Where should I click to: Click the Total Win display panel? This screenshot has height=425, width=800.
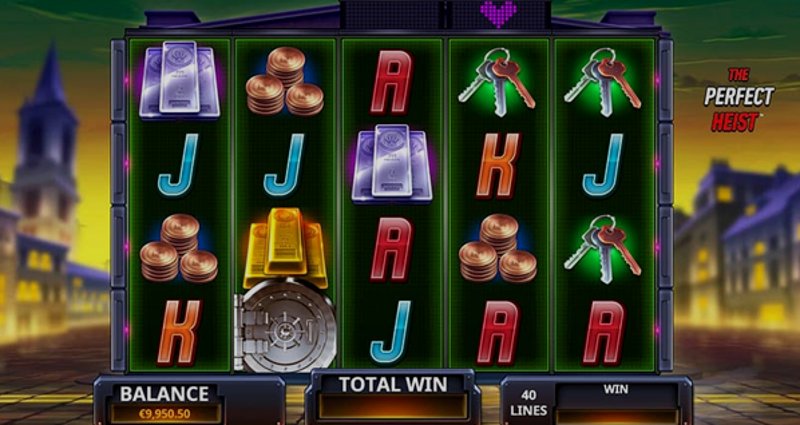(x=393, y=397)
